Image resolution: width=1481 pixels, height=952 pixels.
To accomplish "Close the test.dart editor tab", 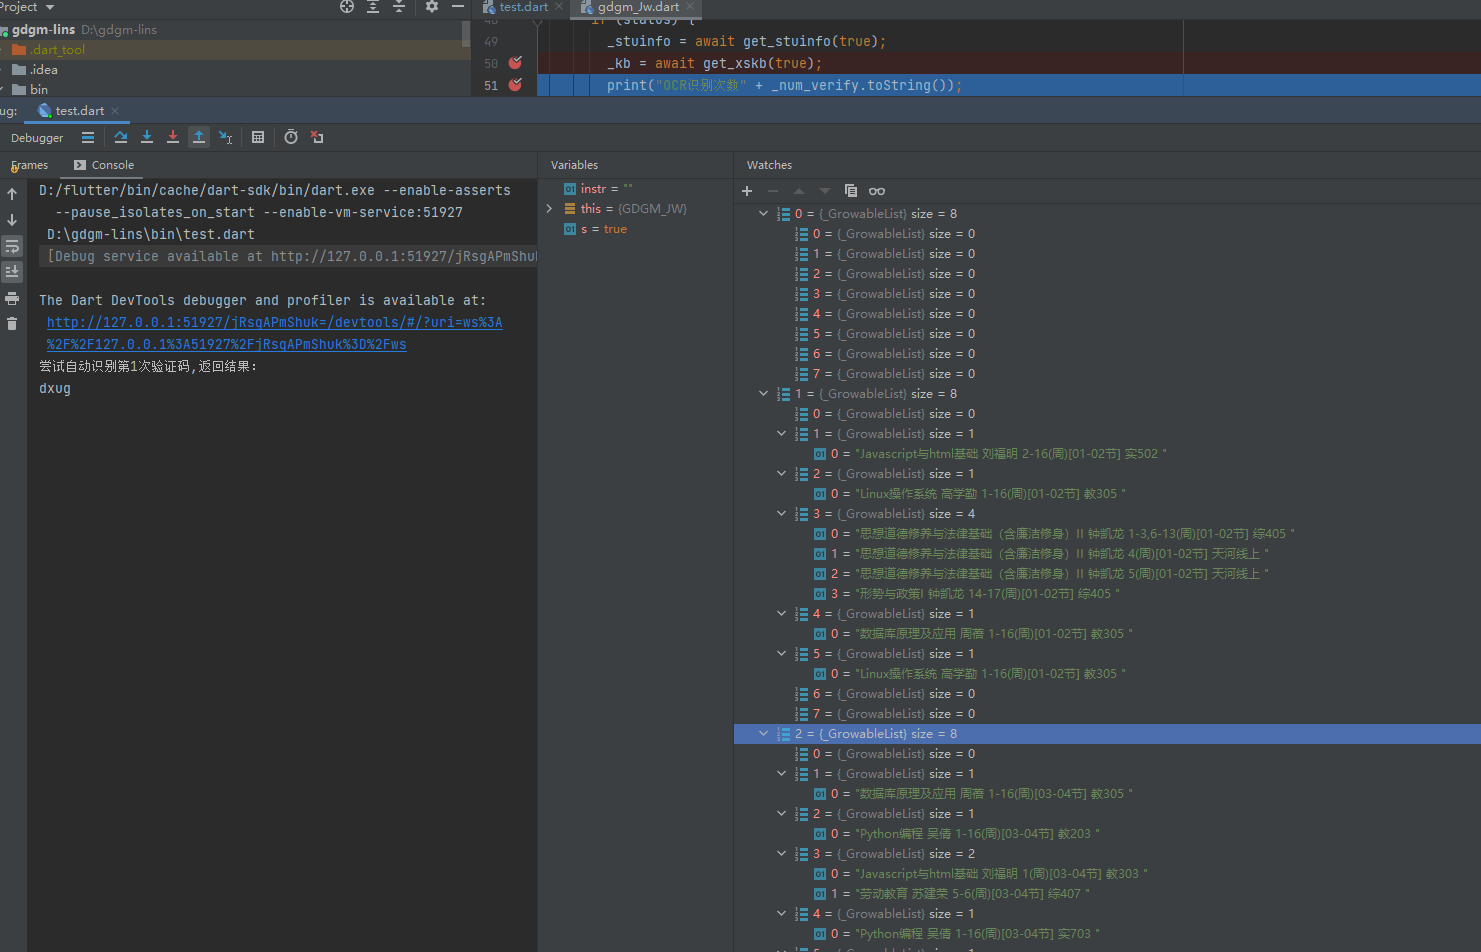I will [559, 7].
